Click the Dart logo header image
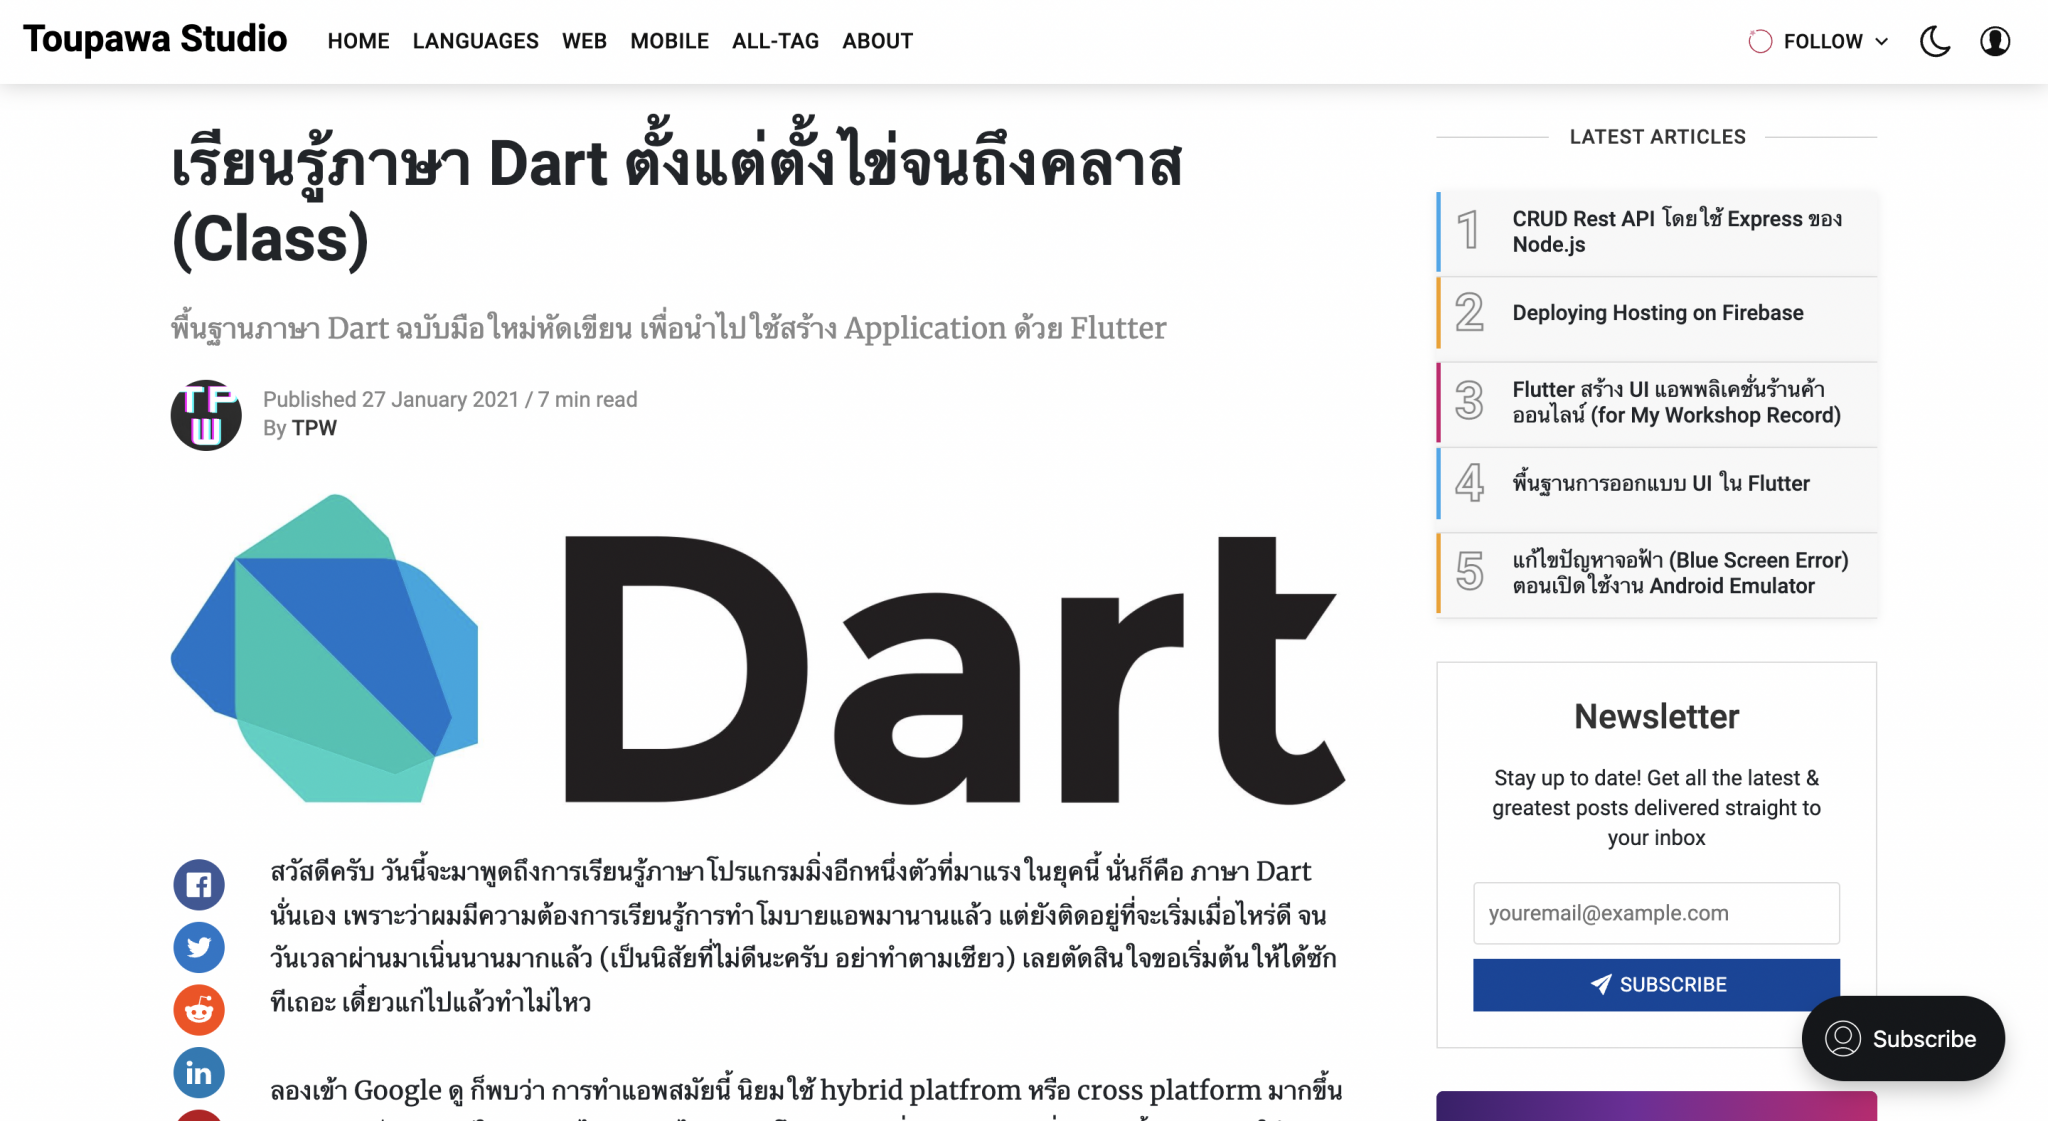Image resolution: width=2048 pixels, height=1121 pixels. coord(758,648)
